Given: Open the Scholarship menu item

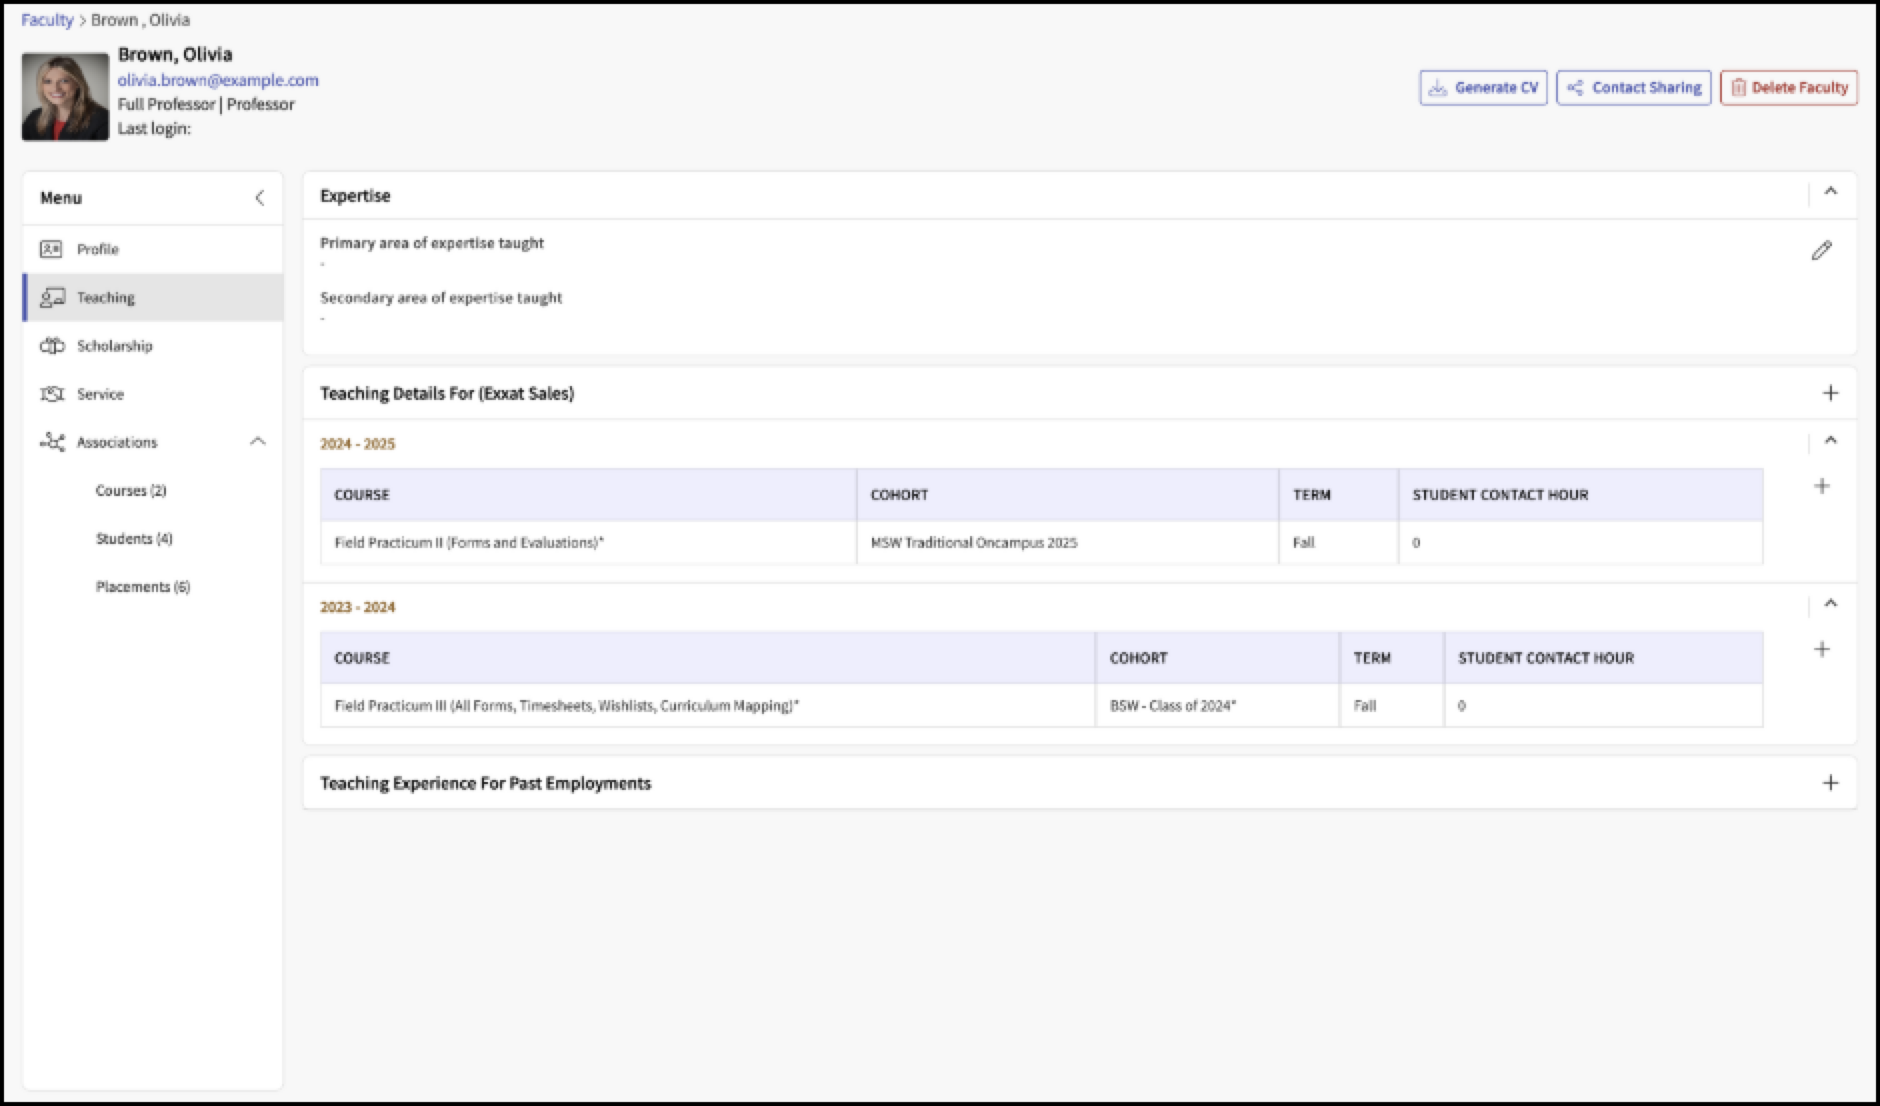Looking at the screenshot, I should 153,346.
